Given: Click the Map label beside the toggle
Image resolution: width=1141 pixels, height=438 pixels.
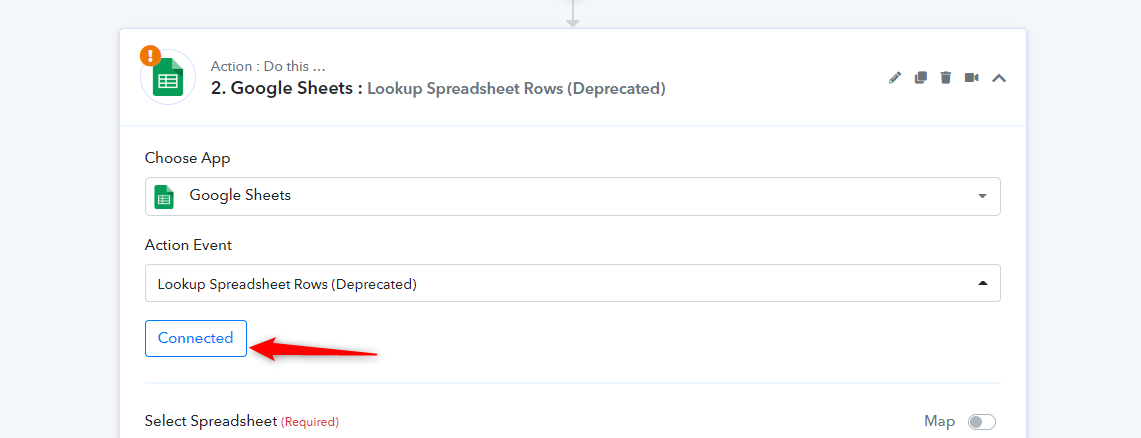Looking at the screenshot, I should (939, 421).
